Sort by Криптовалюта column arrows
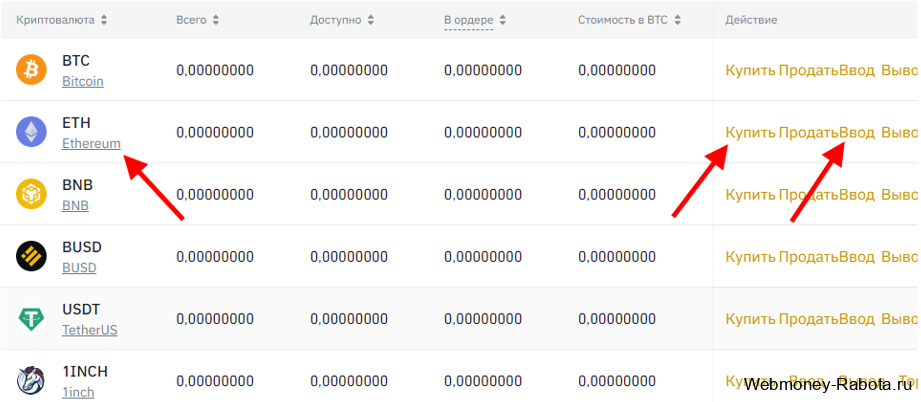Screen dimensions: 921x402 pyautogui.click(x=104, y=20)
